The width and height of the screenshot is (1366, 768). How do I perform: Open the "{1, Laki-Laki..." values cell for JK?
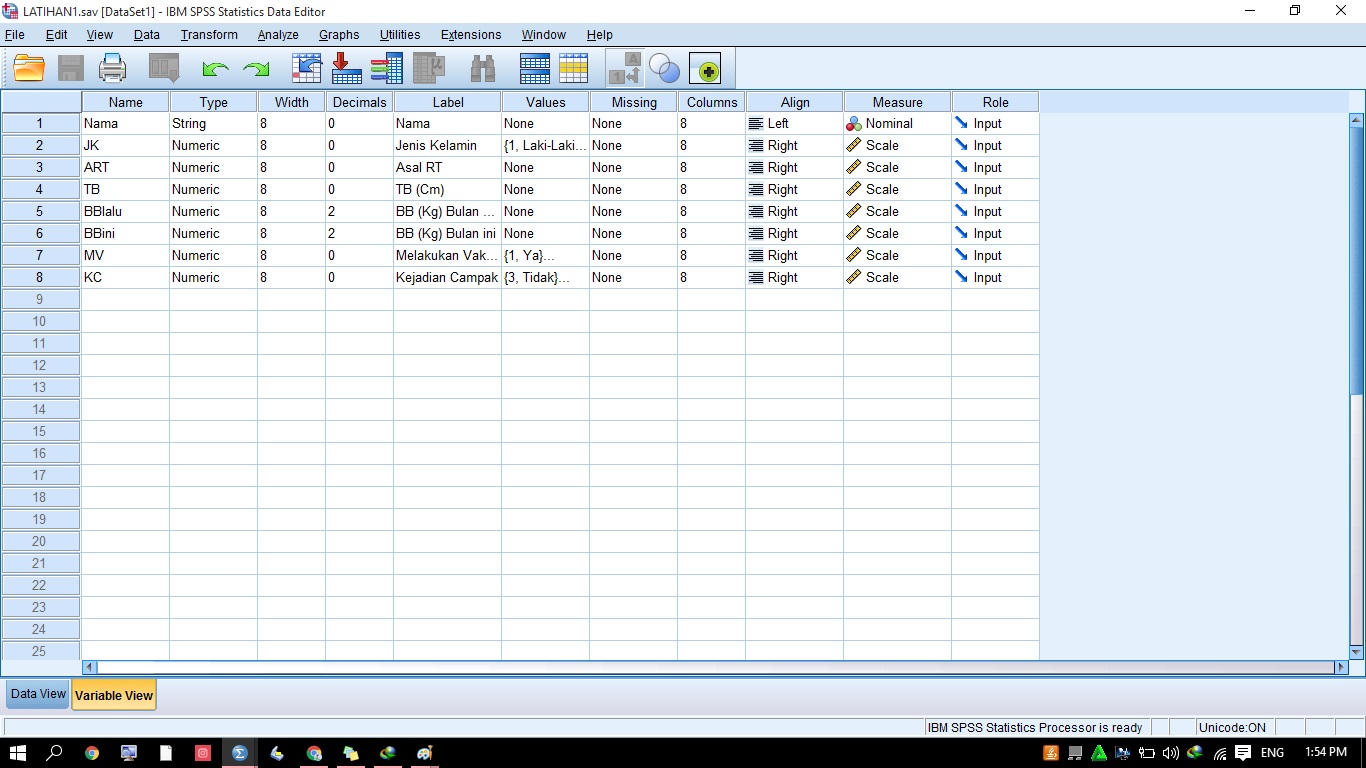pos(546,146)
